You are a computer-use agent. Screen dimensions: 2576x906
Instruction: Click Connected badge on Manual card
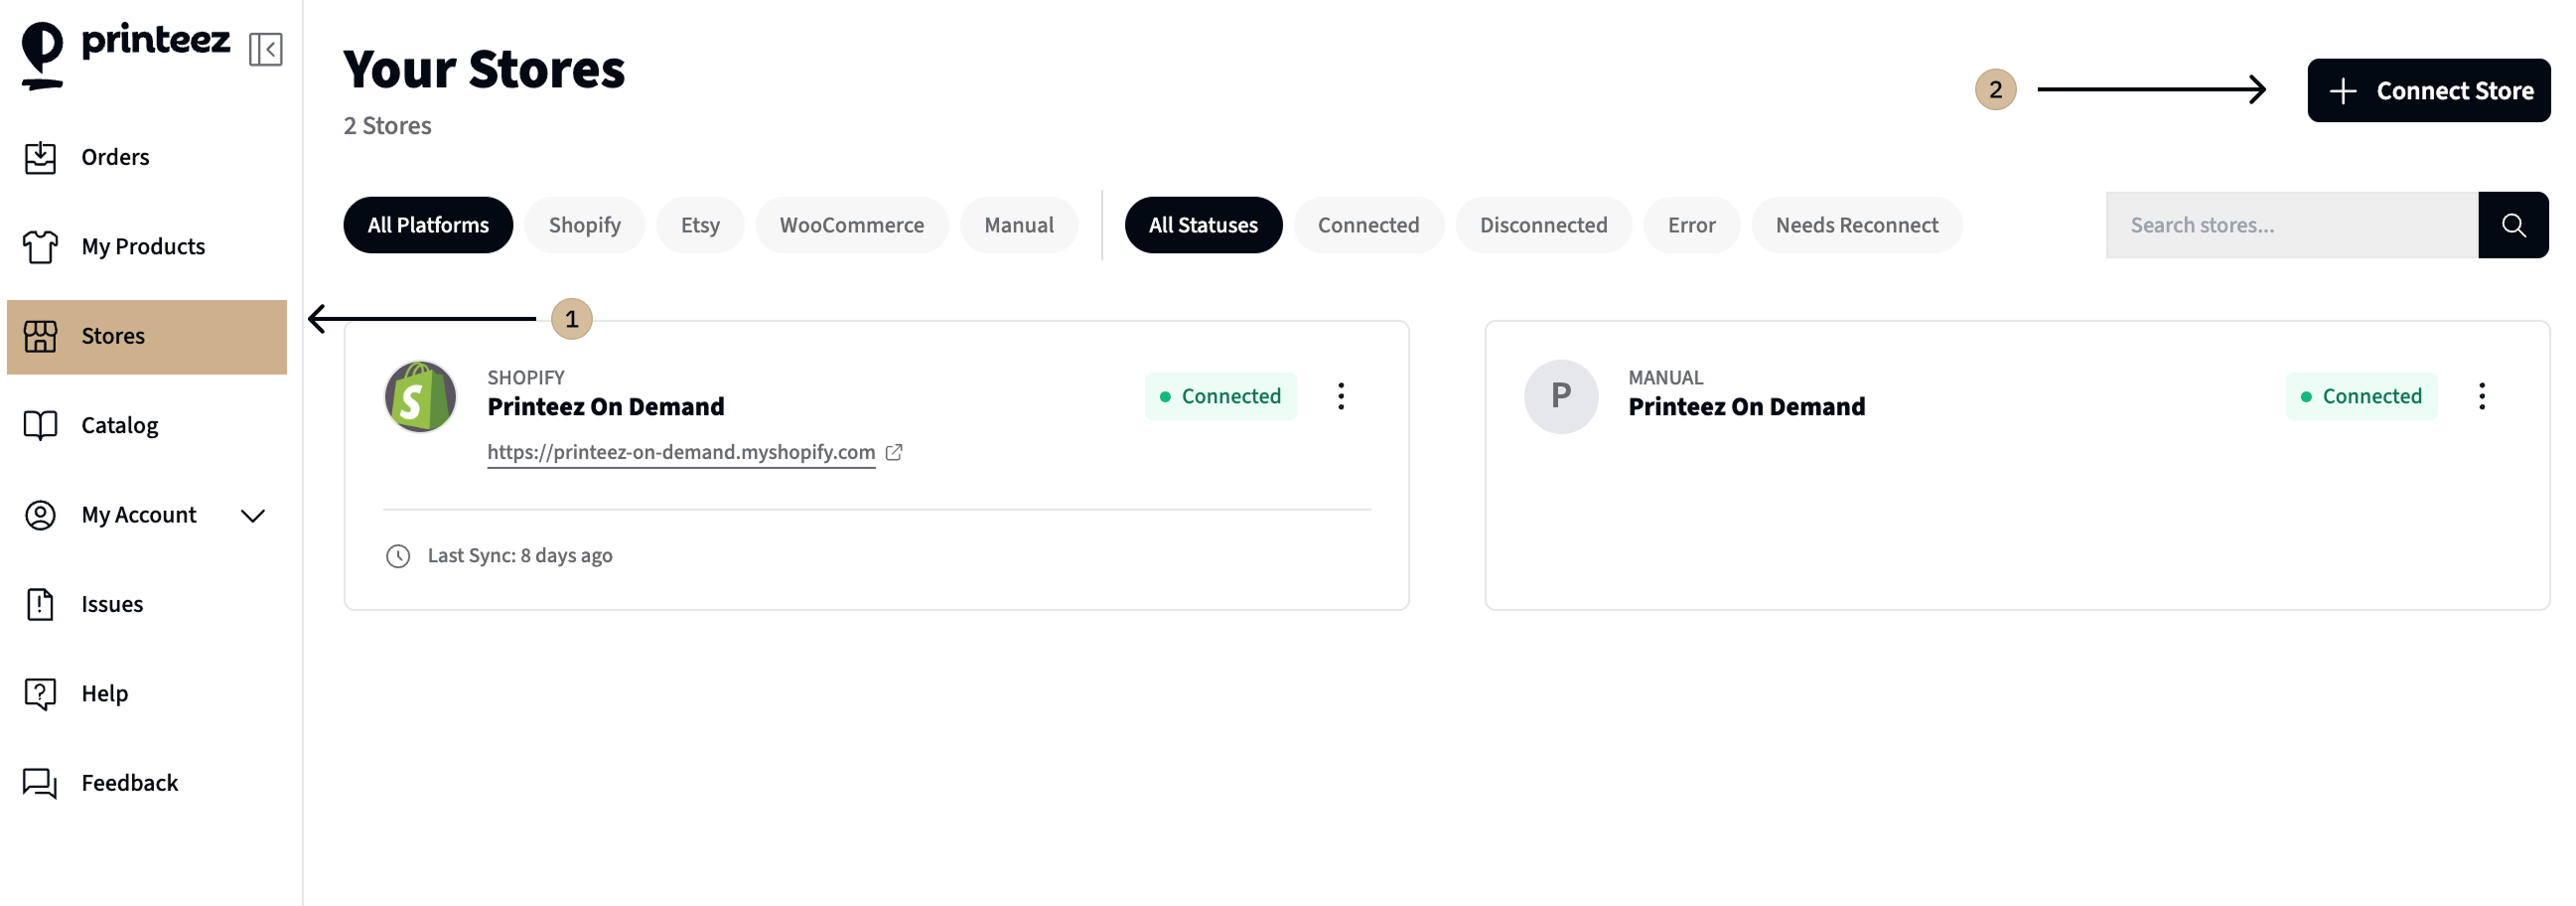pyautogui.click(x=2361, y=397)
